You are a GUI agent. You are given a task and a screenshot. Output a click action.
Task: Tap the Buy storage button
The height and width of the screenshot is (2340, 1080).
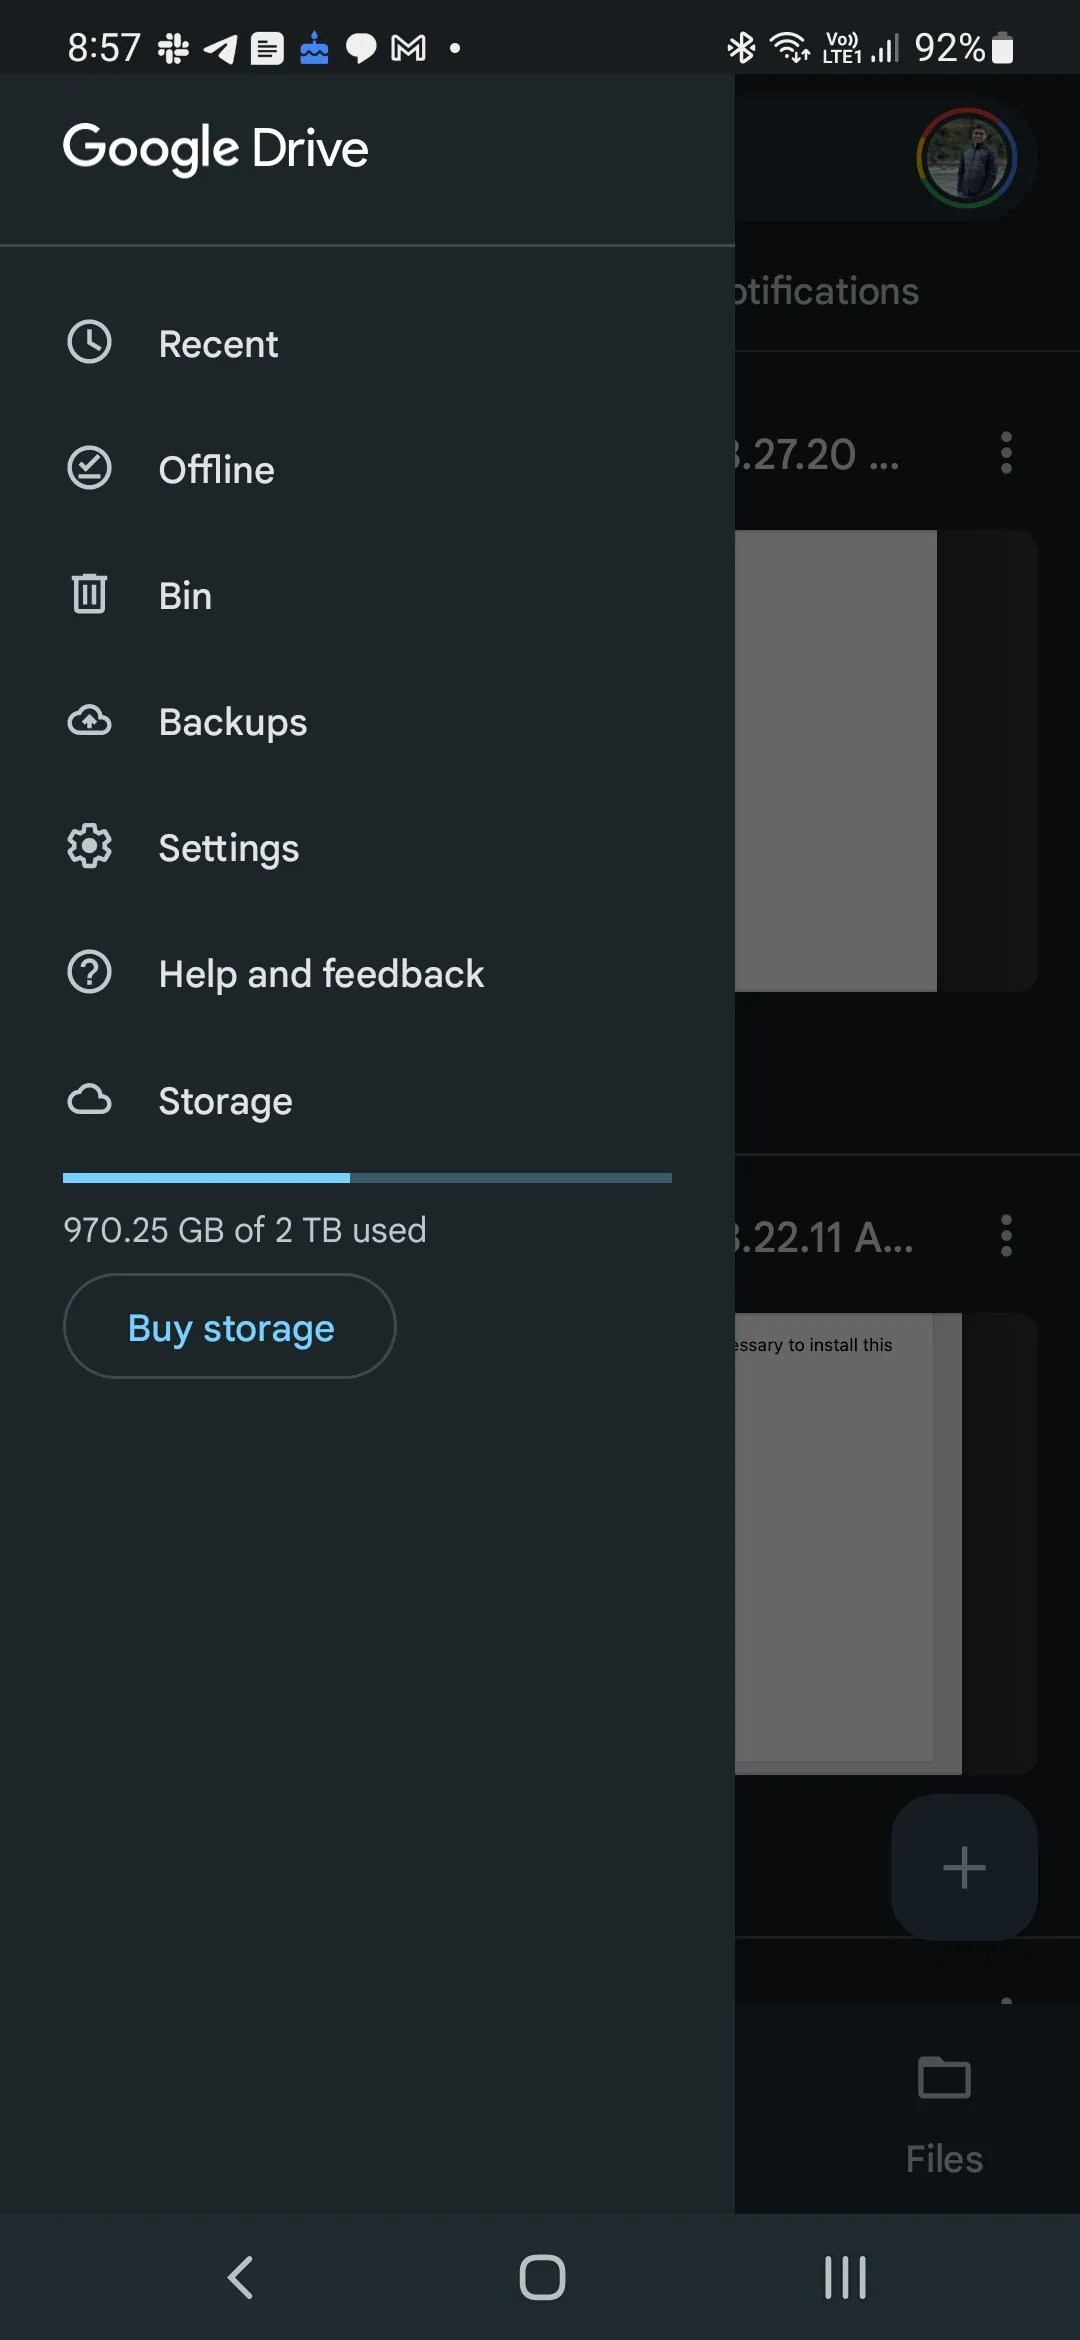coord(229,1326)
